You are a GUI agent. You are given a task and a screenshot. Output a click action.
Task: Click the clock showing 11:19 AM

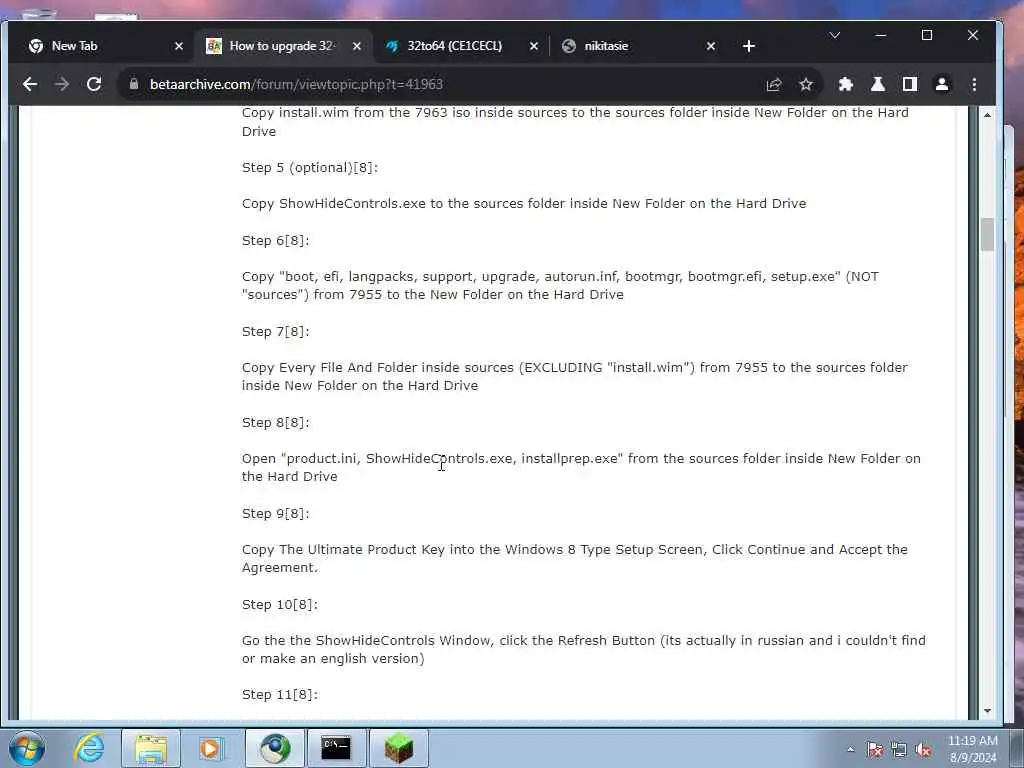pos(972,748)
